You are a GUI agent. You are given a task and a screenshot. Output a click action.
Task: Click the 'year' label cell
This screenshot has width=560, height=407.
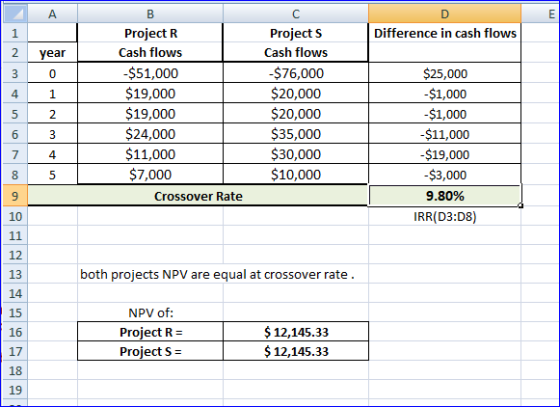(52, 52)
